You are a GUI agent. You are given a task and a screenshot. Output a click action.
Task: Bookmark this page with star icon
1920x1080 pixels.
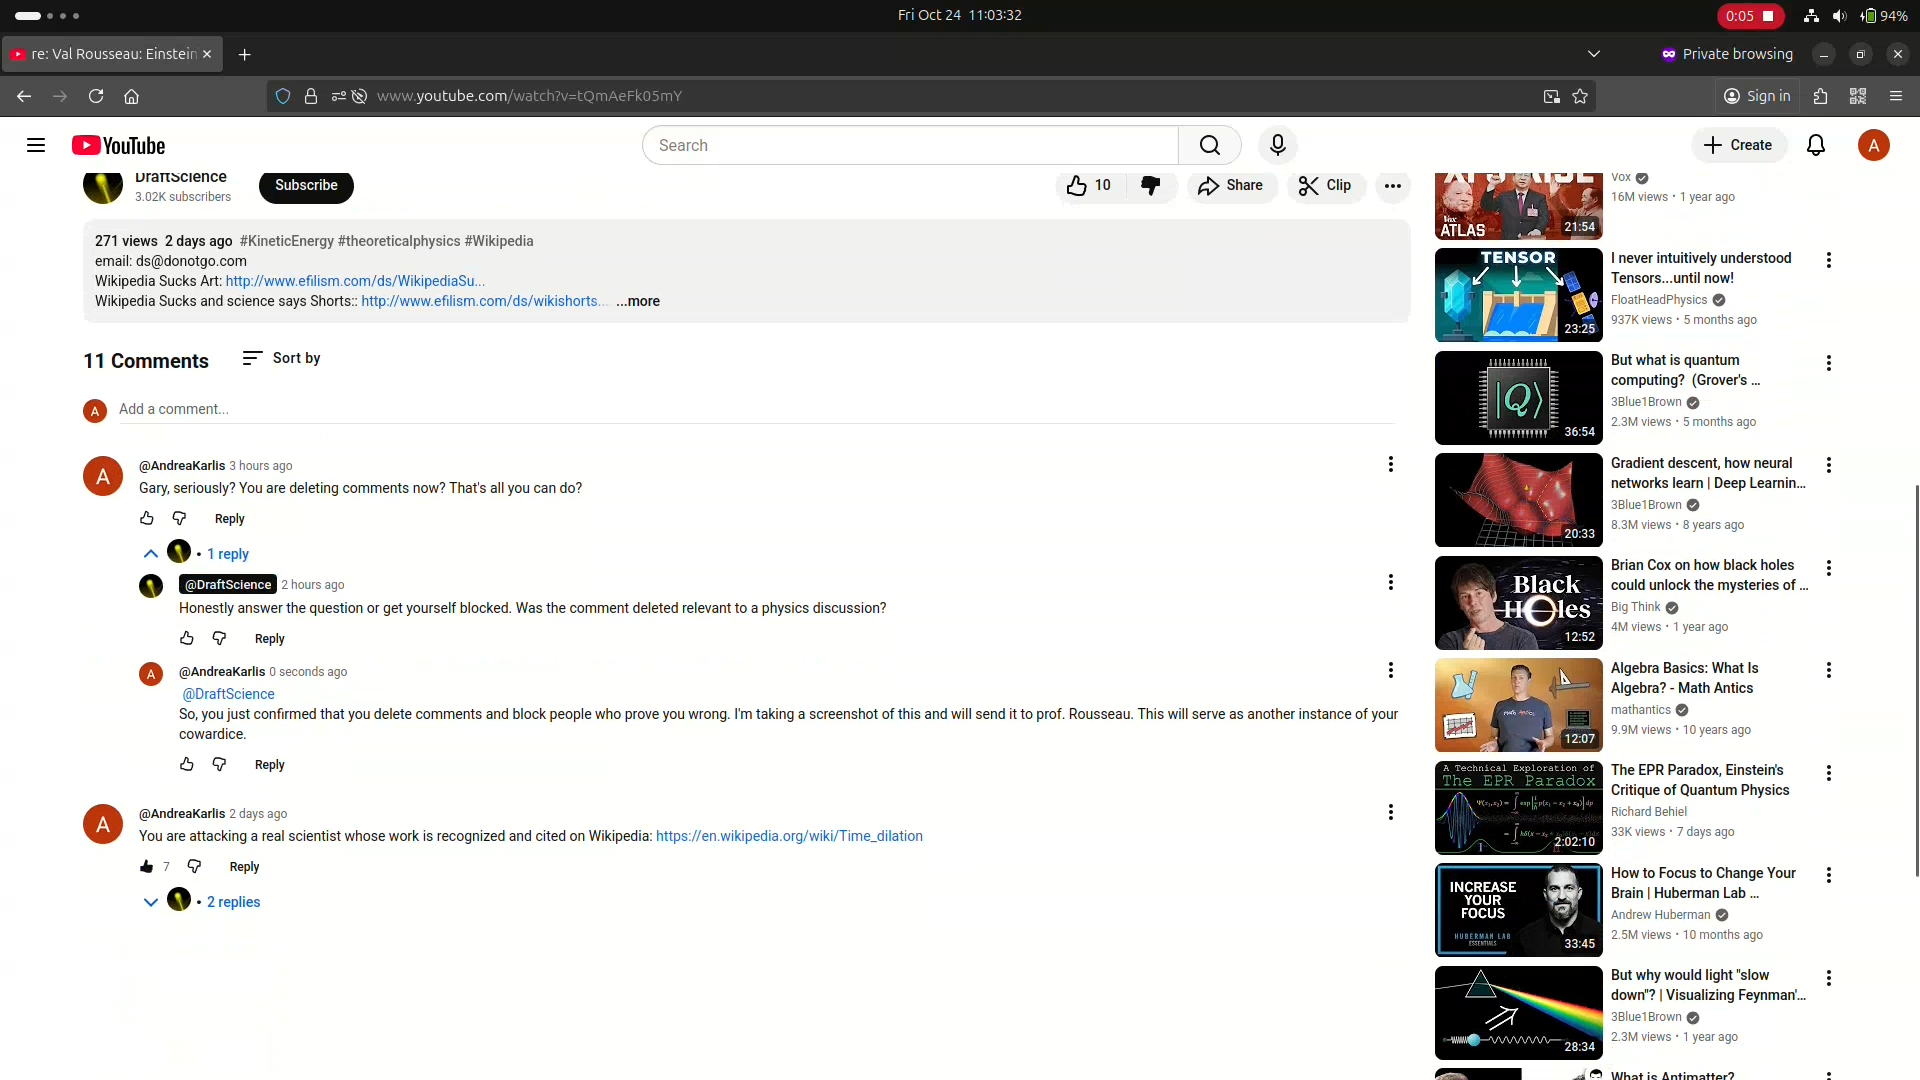pyautogui.click(x=1580, y=96)
